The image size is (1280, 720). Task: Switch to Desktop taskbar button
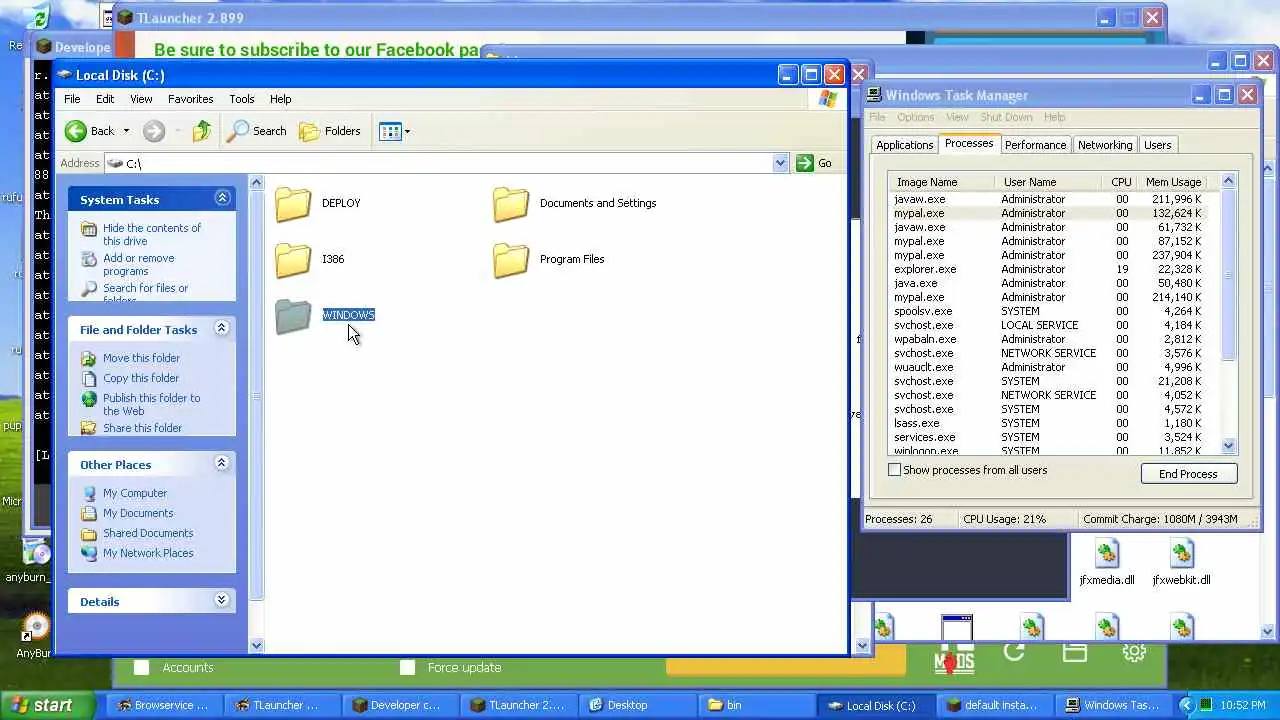[635, 705]
